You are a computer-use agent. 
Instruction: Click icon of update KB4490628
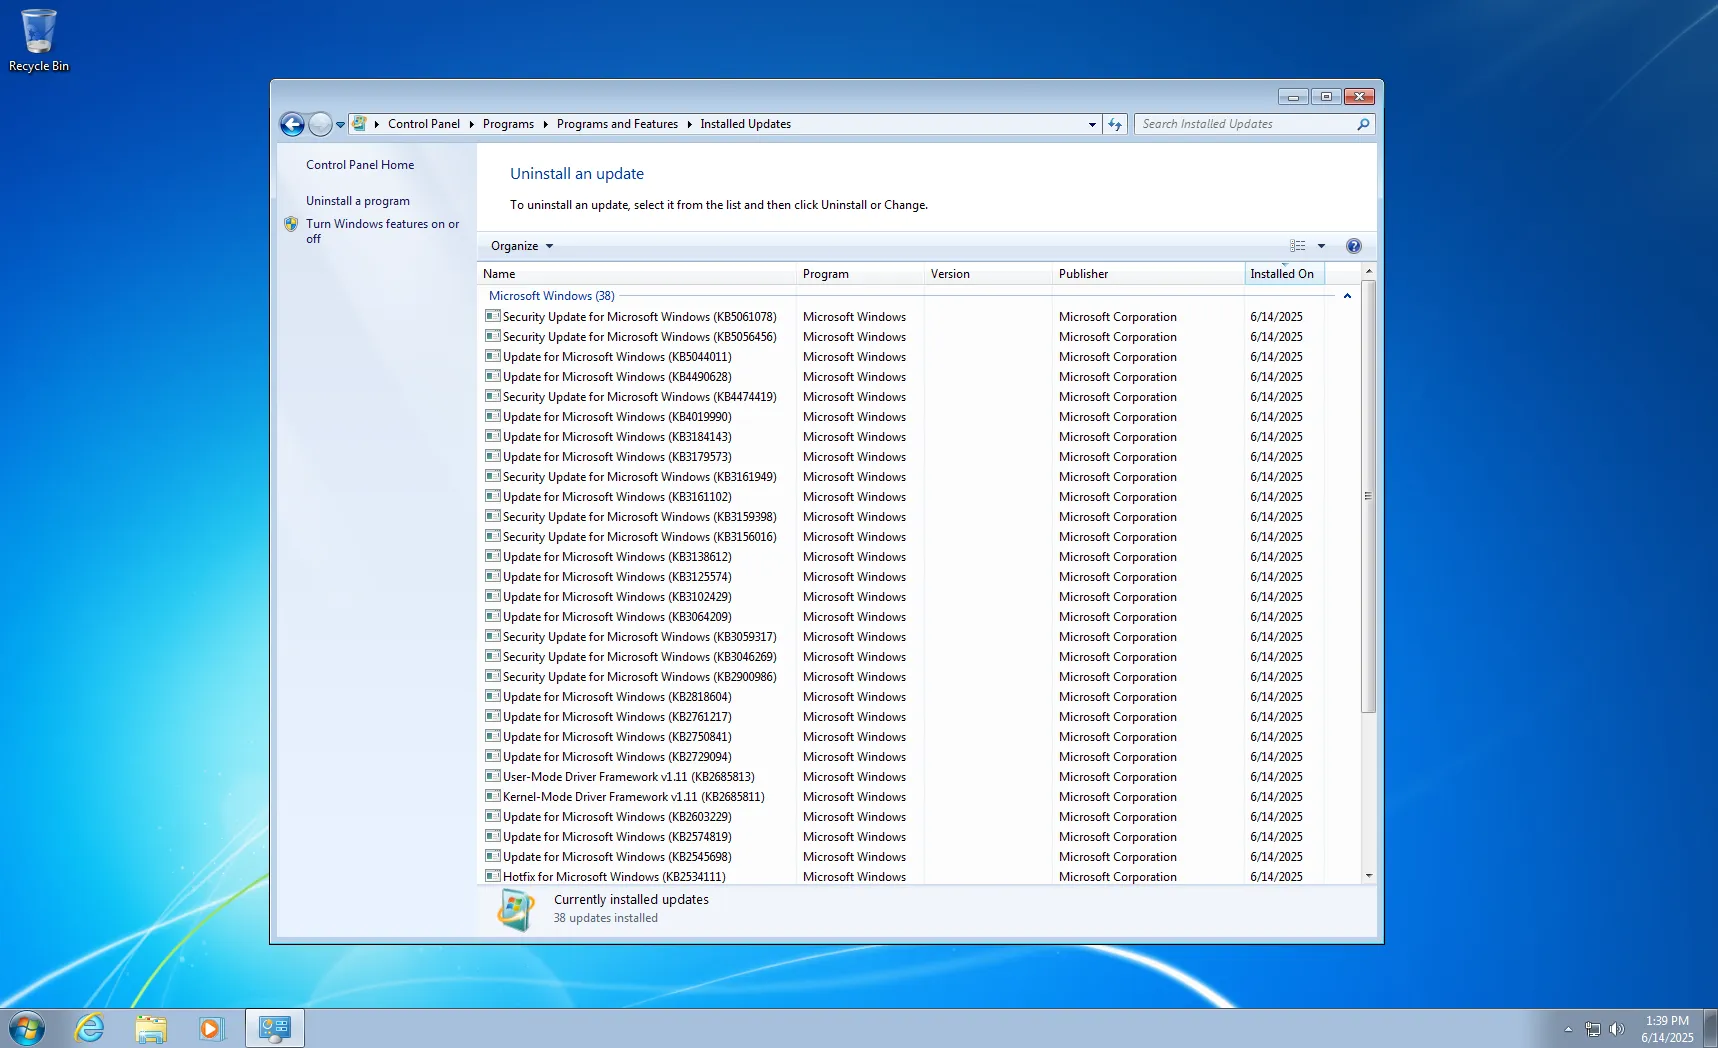(x=492, y=376)
